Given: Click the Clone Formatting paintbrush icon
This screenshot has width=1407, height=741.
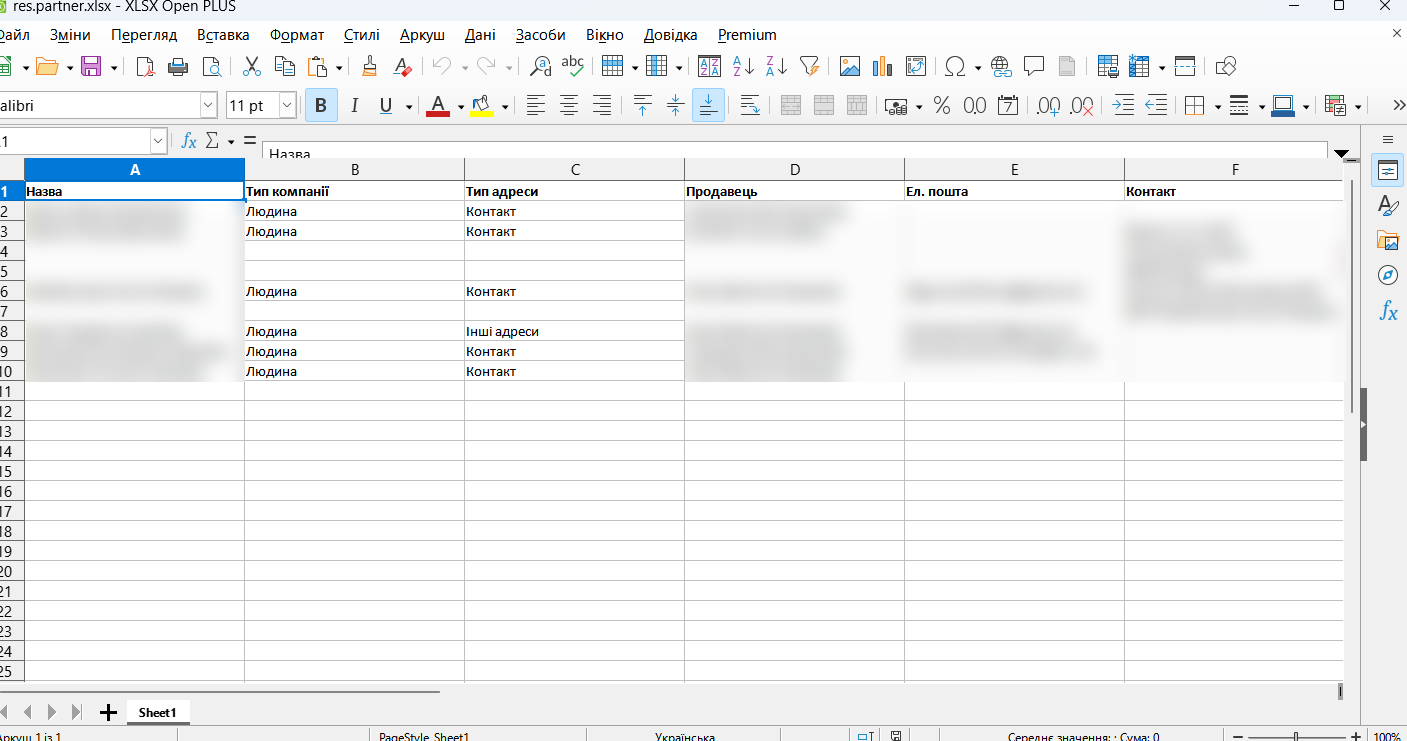Looking at the screenshot, I should 369,67.
